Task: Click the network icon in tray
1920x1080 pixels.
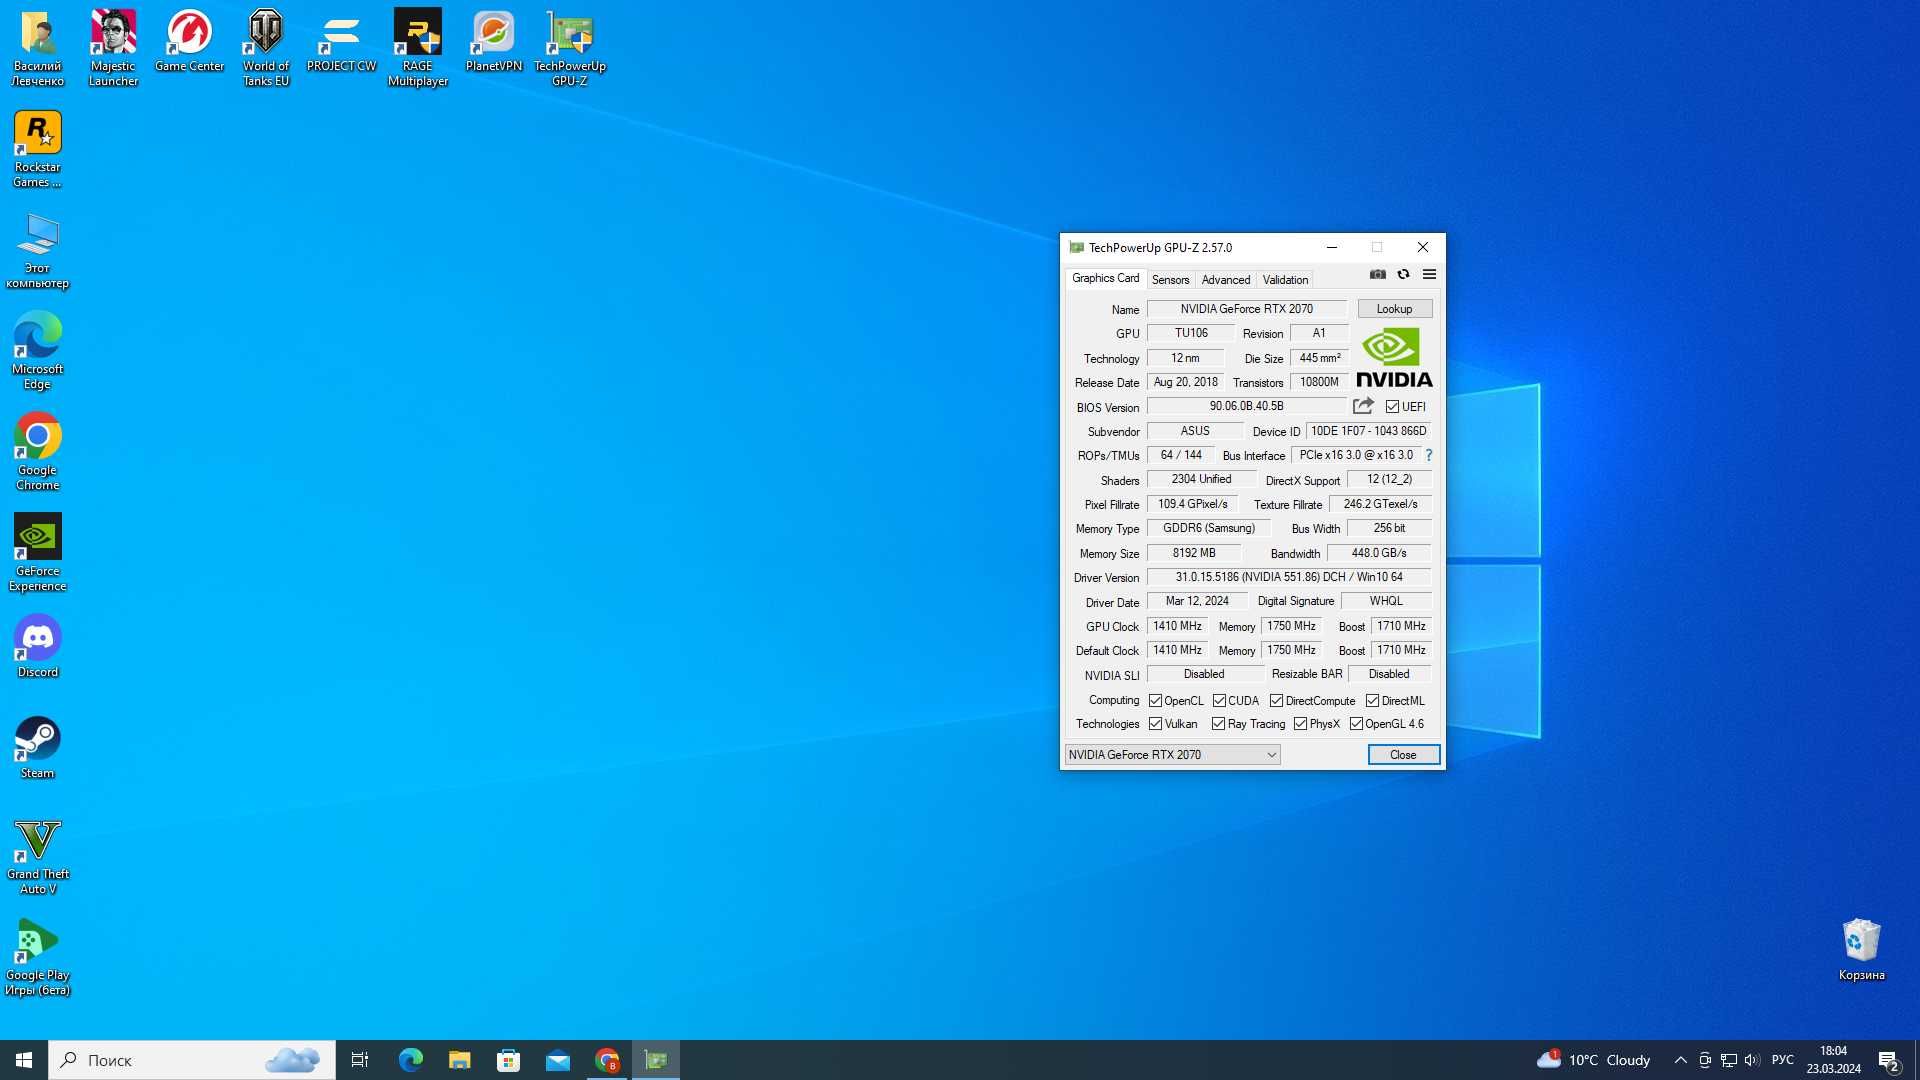Action: [x=1728, y=1060]
